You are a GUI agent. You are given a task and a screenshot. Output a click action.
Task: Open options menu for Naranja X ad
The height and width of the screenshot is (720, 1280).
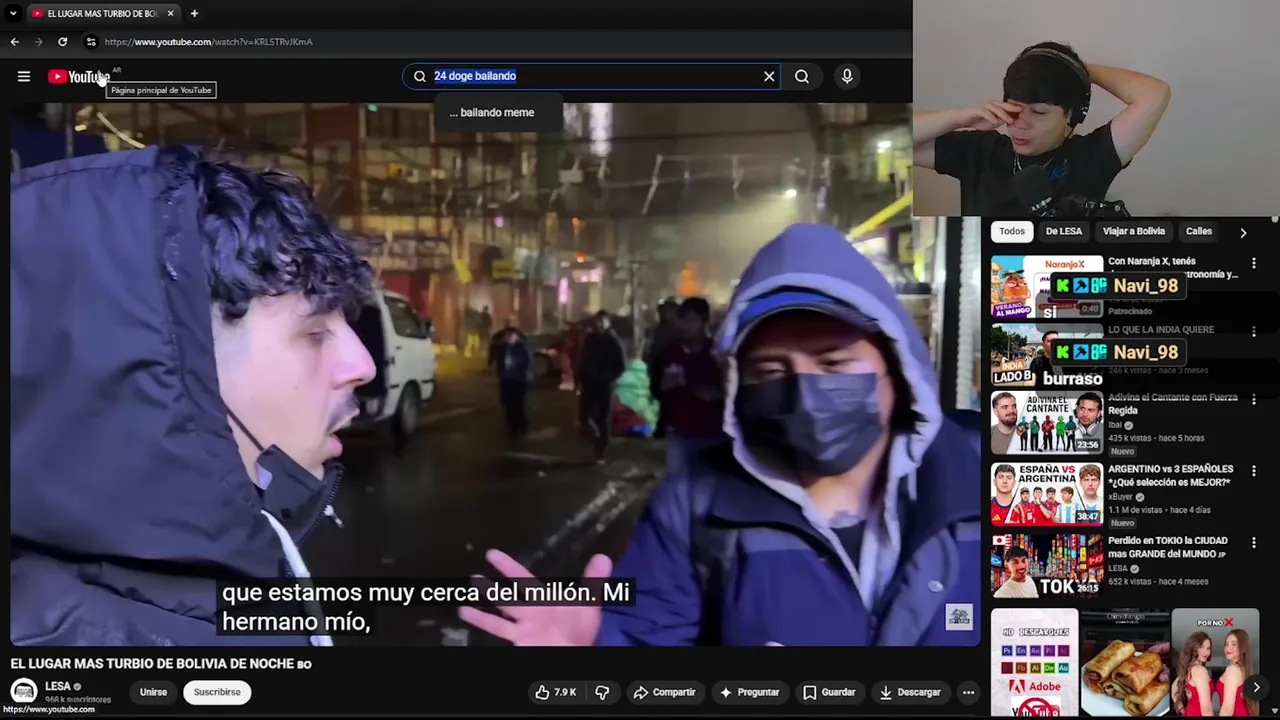pyautogui.click(x=1254, y=264)
